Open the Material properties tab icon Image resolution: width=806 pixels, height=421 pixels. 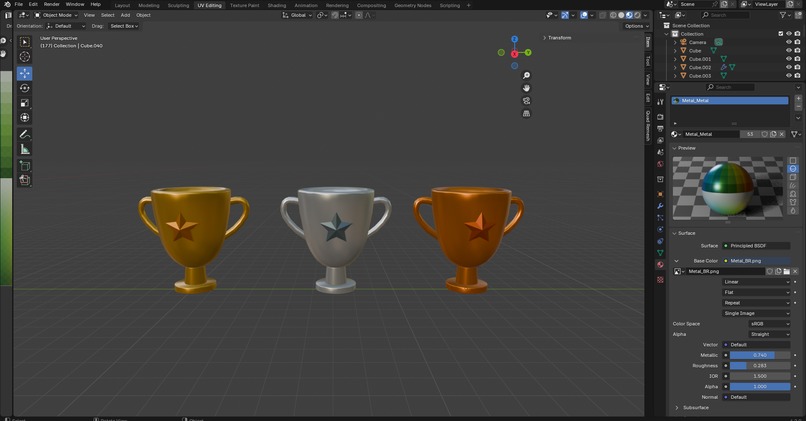pyautogui.click(x=661, y=265)
